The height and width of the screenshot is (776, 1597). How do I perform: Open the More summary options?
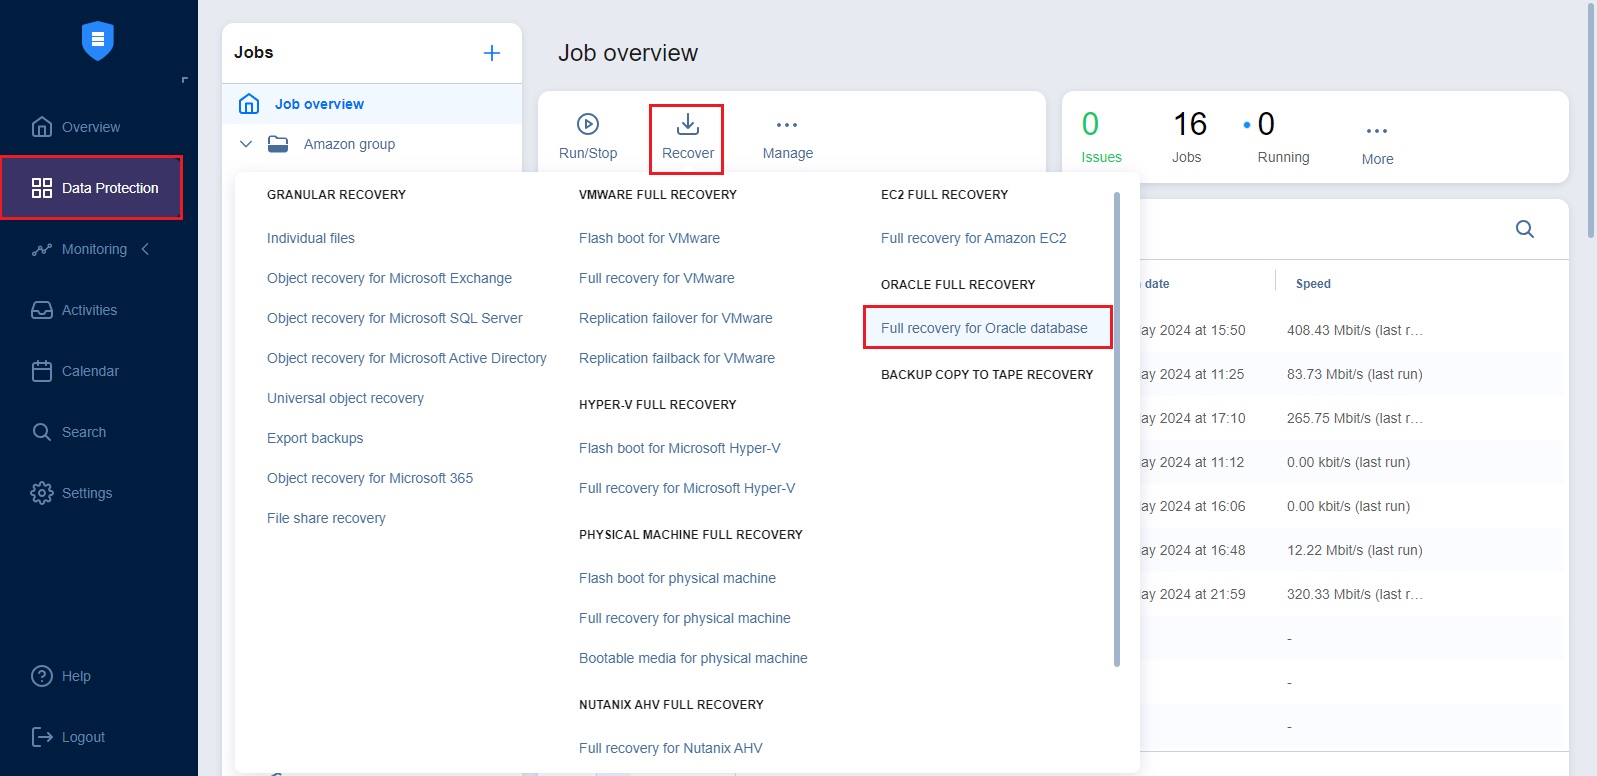(1376, 131)
